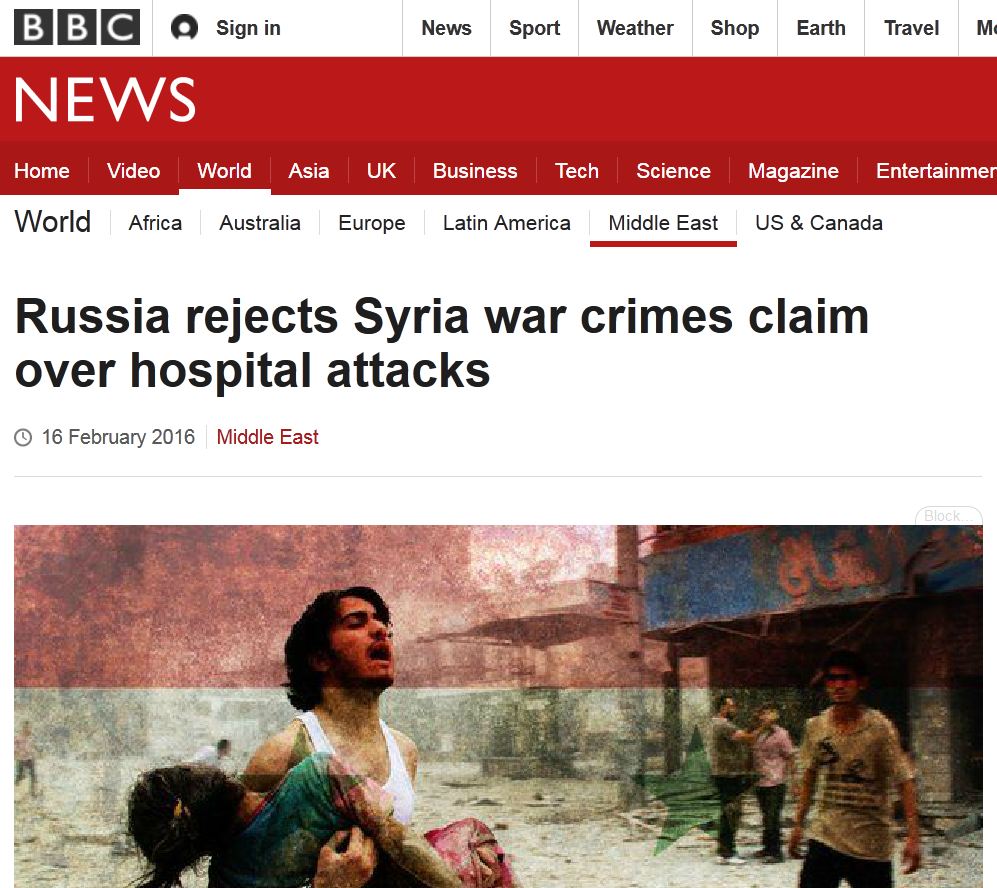Select the Europe sub-section
997x888 pixels.
372,223
